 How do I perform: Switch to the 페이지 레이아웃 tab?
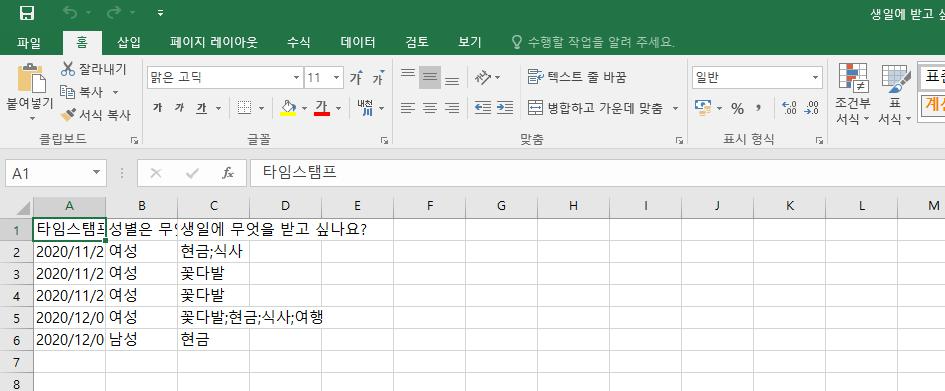[x=213, y=42]
